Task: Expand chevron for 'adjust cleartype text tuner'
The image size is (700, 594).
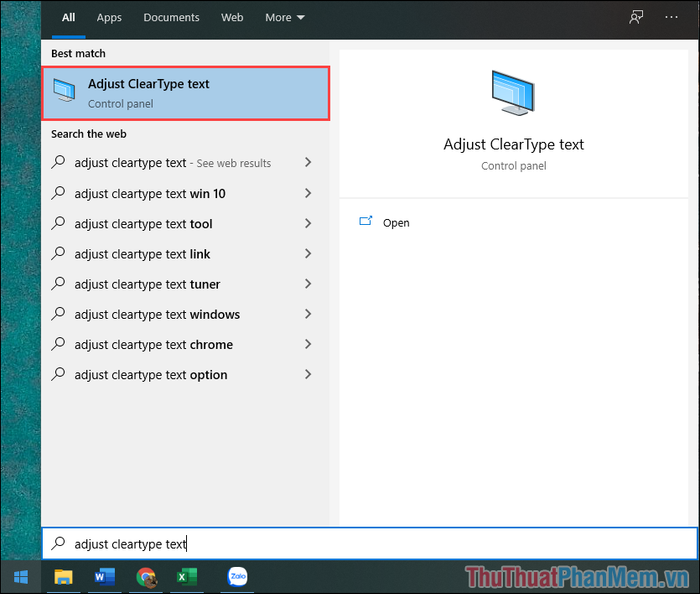Action: click(308, 284)
